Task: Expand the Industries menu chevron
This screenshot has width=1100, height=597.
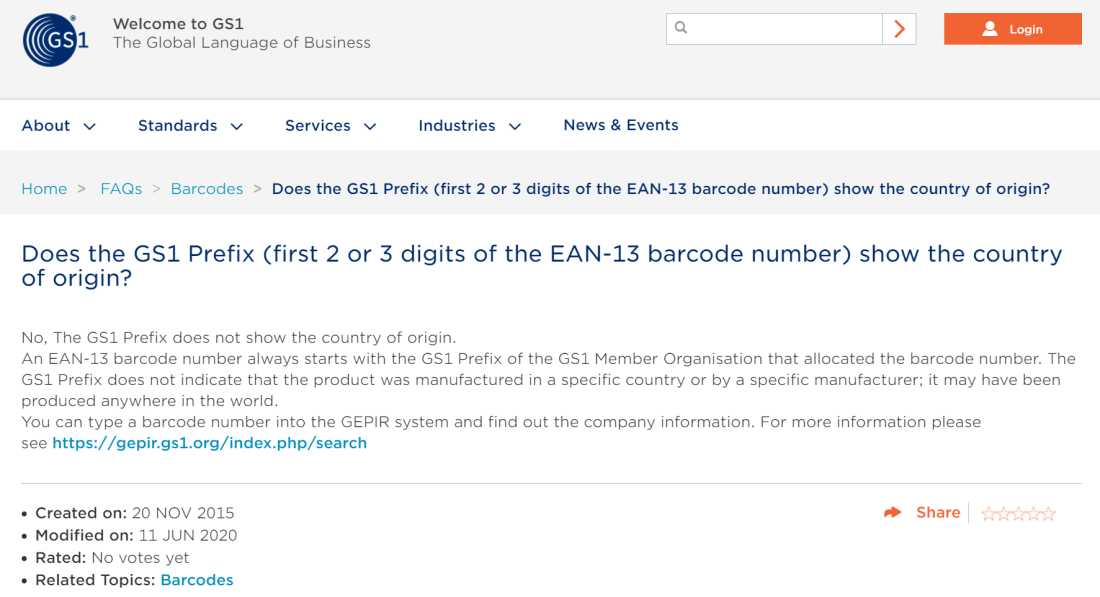Action: [x=515, y=127]
